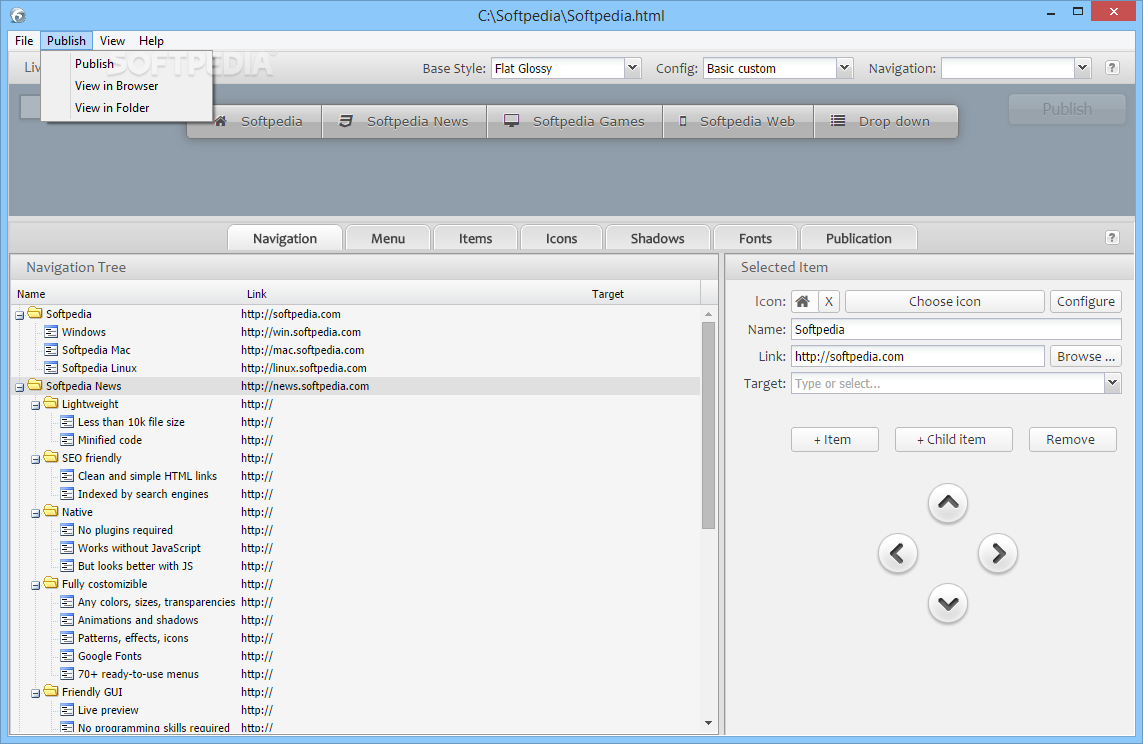Click the home icon on Softpedia preview button

tap(221, 121)
